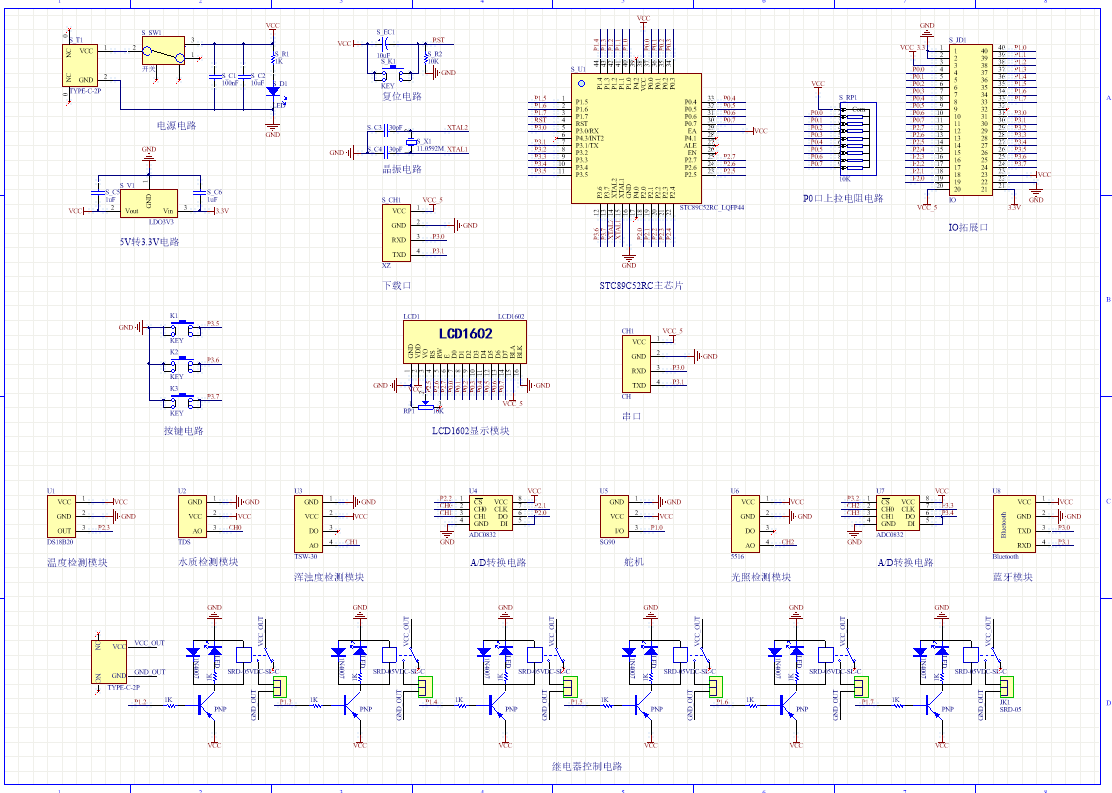Click the S_X1 11.0592M crystal symbol
Viewport: 1112px width, 793px height.
point(411,141)
